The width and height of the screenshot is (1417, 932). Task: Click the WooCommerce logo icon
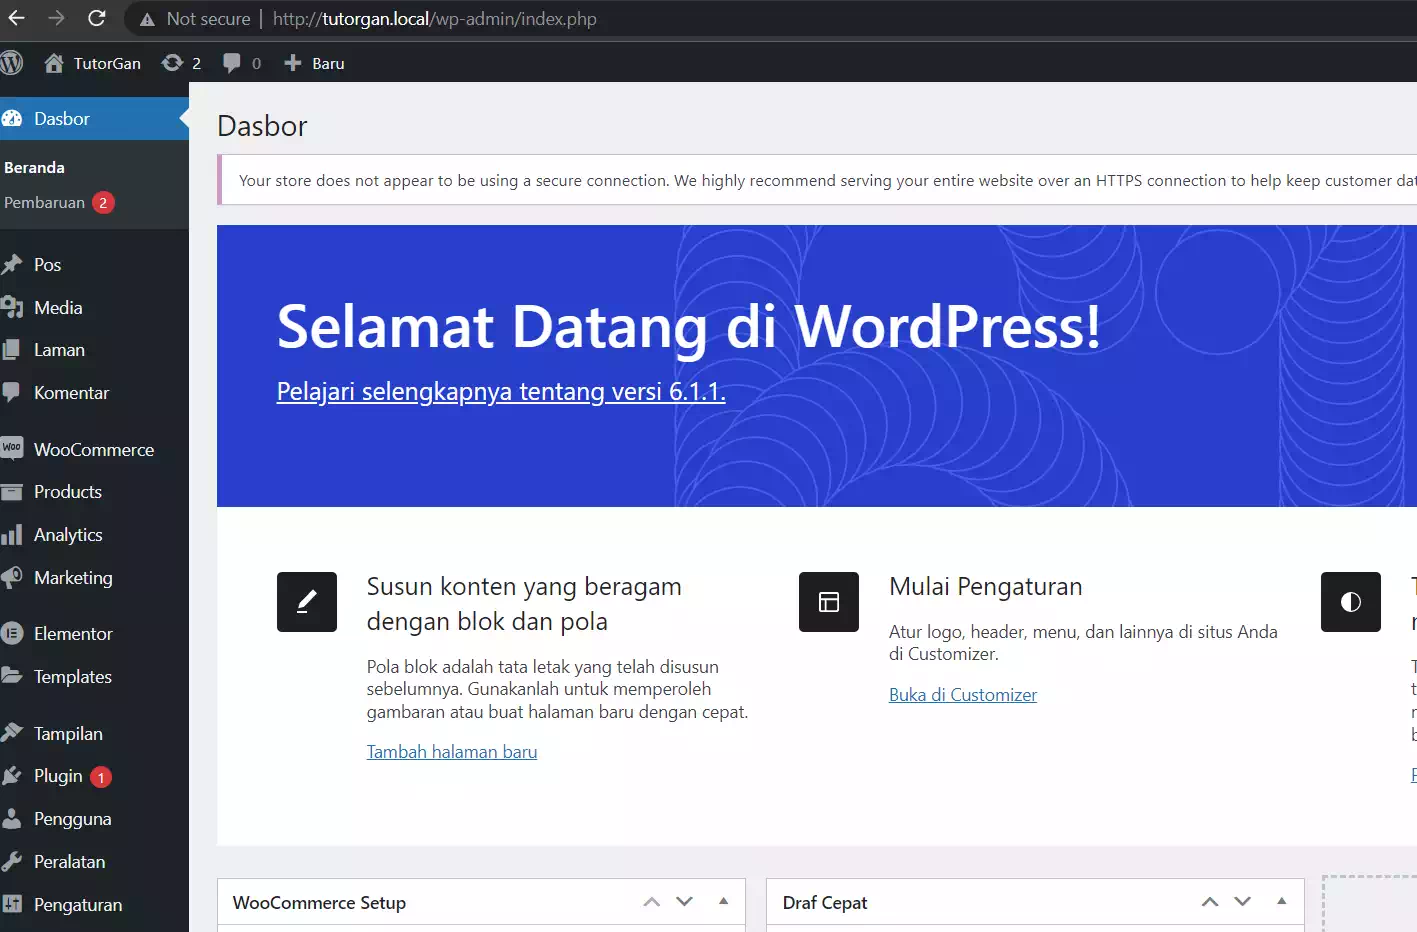tap(12, 448)
